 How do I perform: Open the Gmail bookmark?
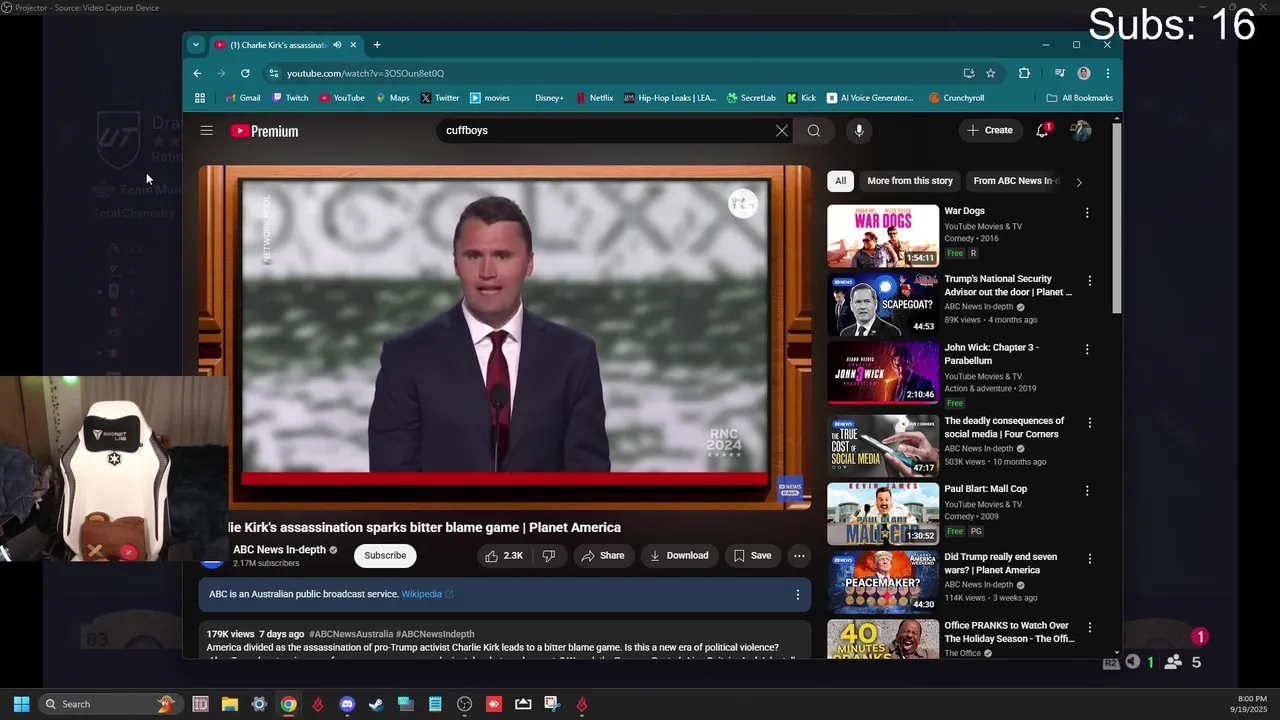[x=243, y=98]
